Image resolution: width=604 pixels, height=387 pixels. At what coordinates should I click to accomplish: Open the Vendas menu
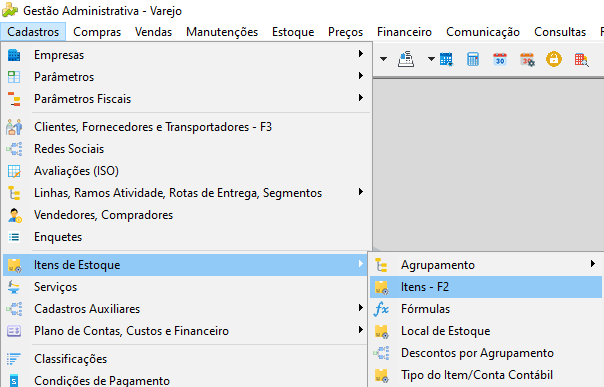click(153, 32)
